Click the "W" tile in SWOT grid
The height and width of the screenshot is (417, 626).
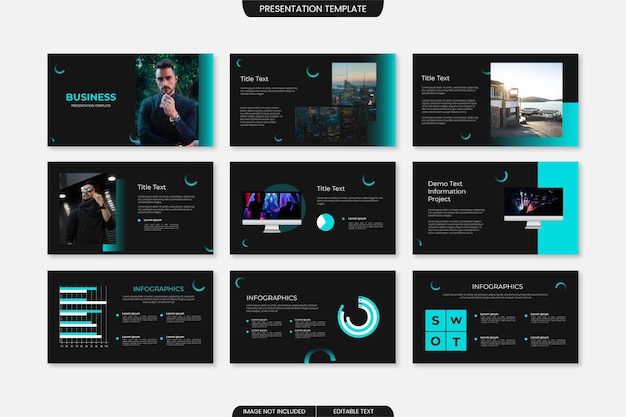point(456,320)
